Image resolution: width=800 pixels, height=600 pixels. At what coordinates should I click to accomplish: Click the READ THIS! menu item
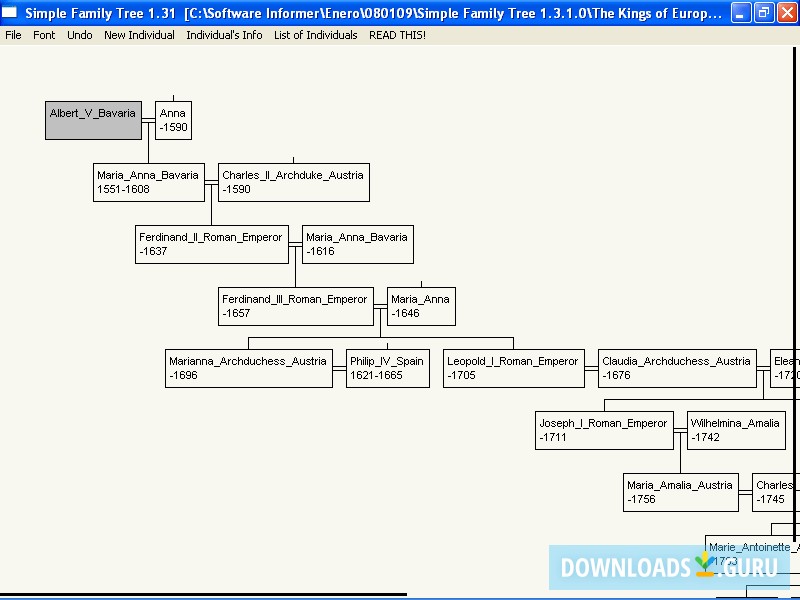pos(397,34)
